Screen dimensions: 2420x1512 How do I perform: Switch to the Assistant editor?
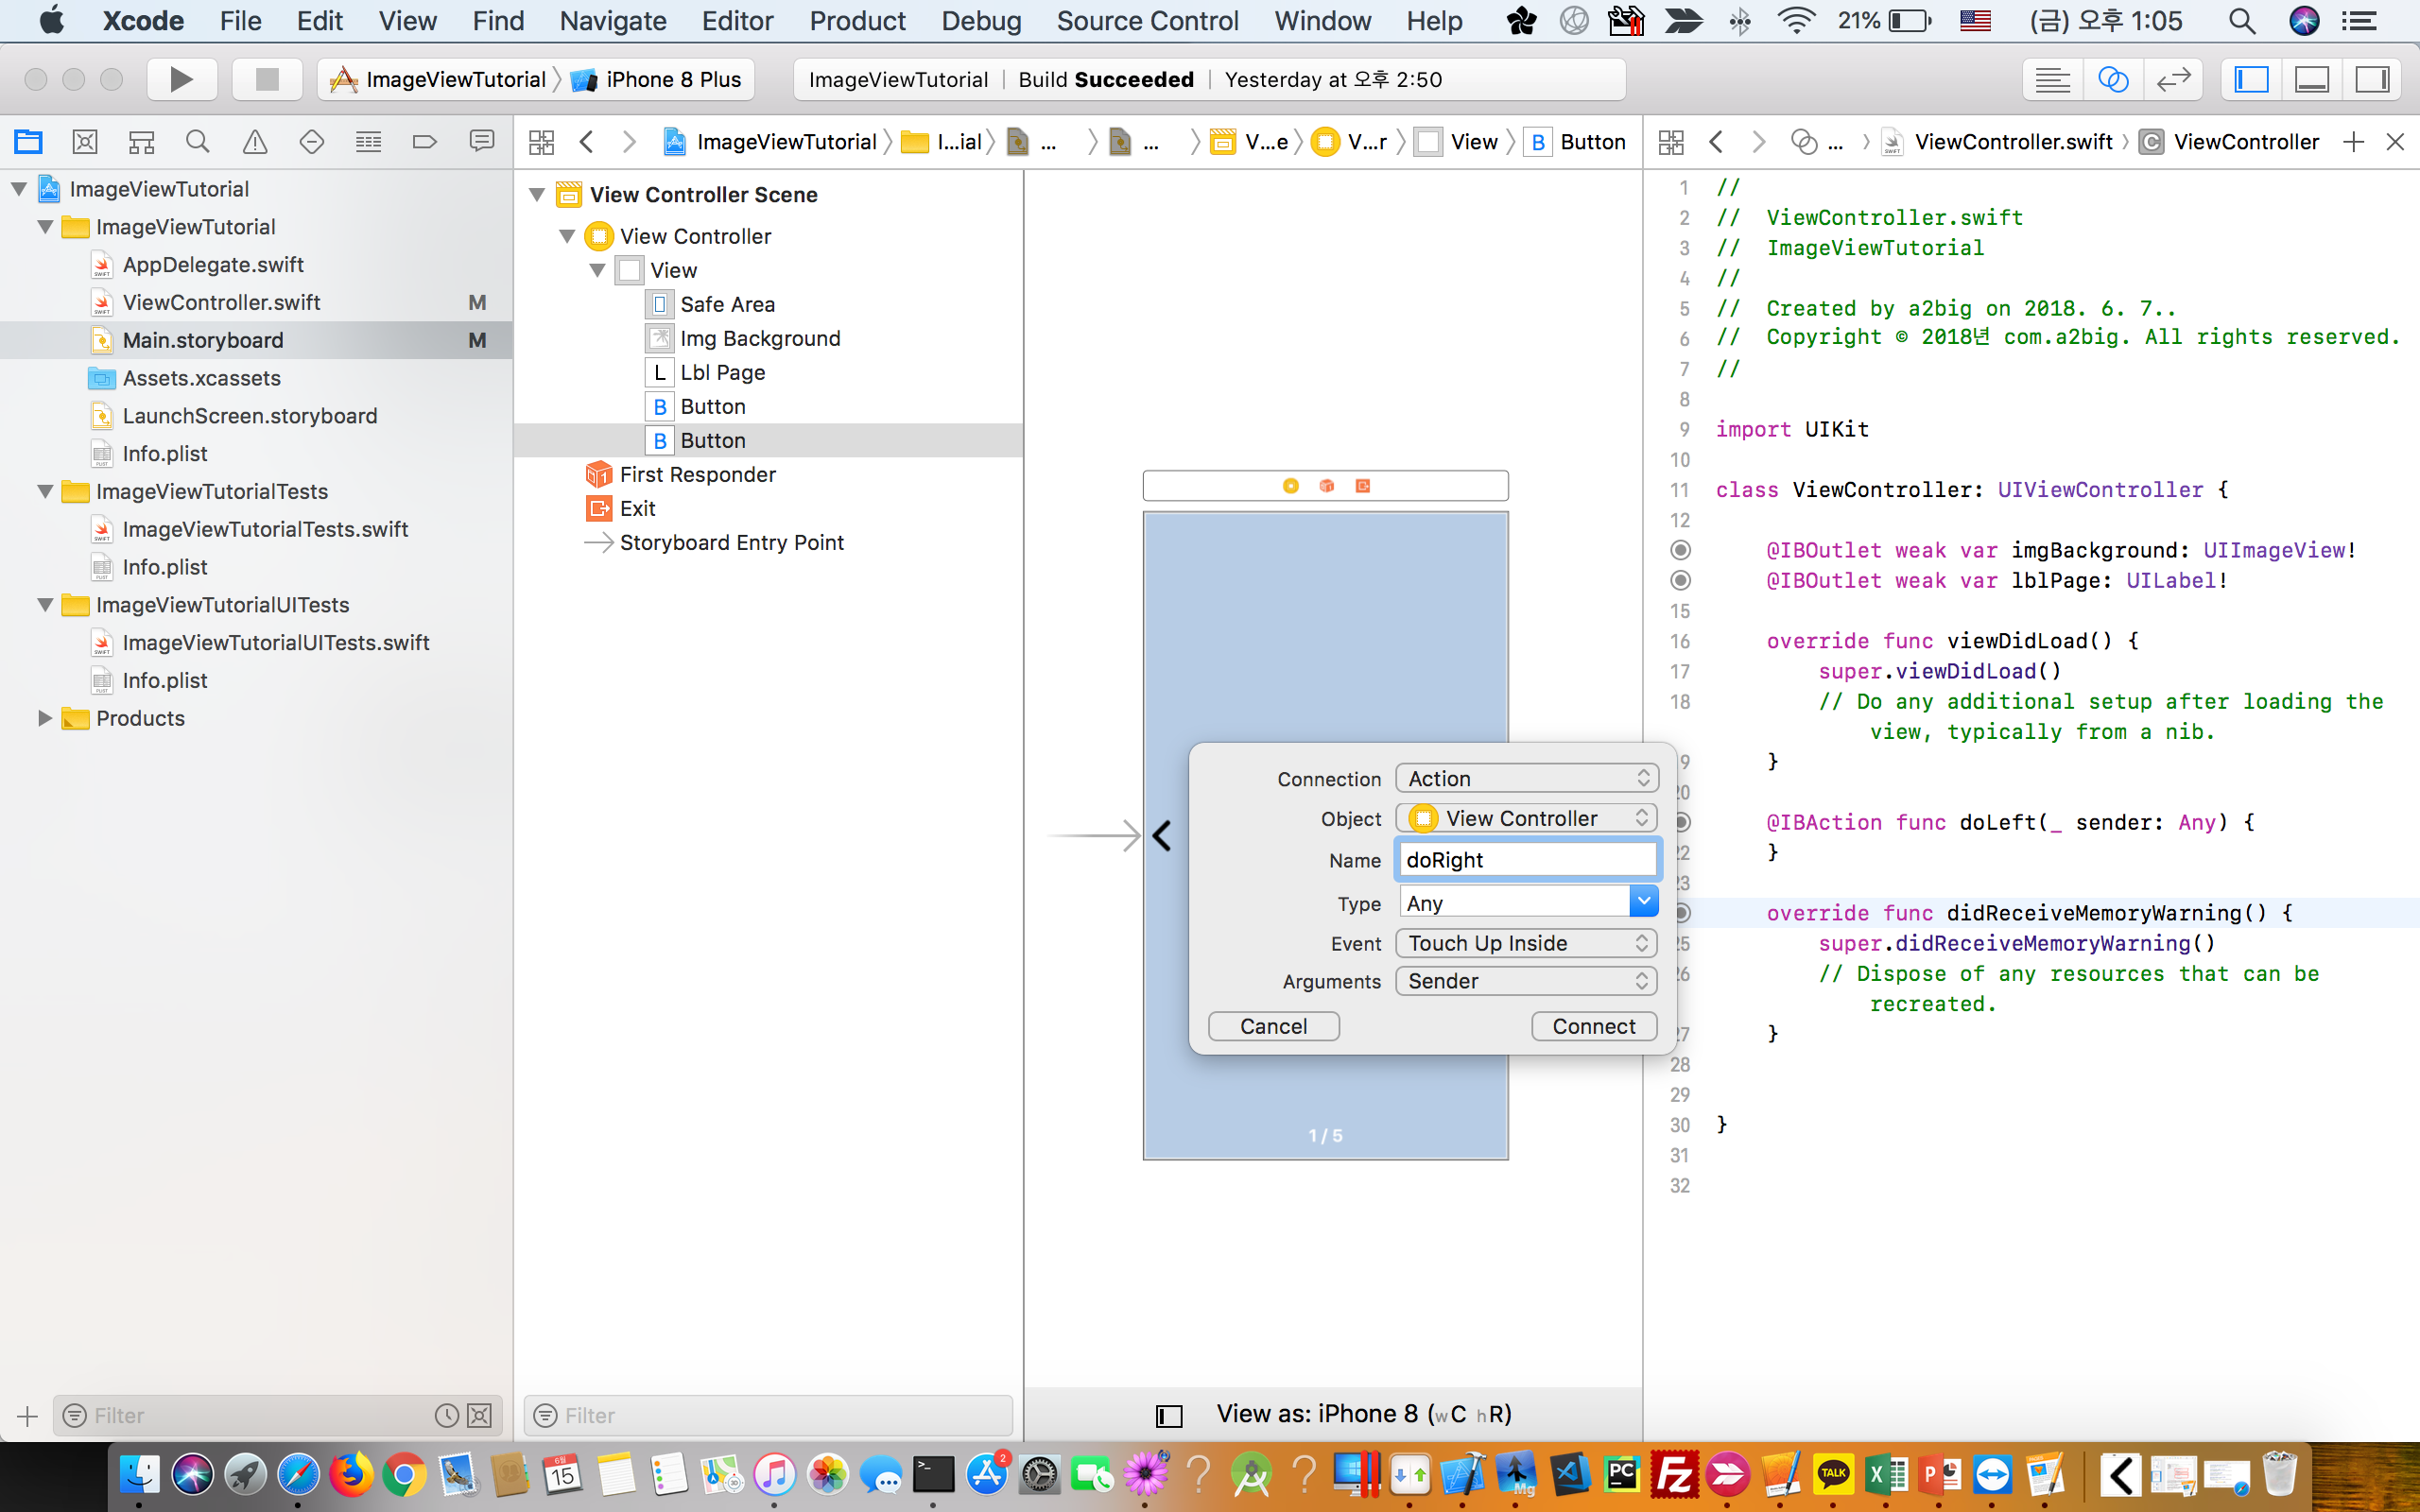(x=2112, y=79)
